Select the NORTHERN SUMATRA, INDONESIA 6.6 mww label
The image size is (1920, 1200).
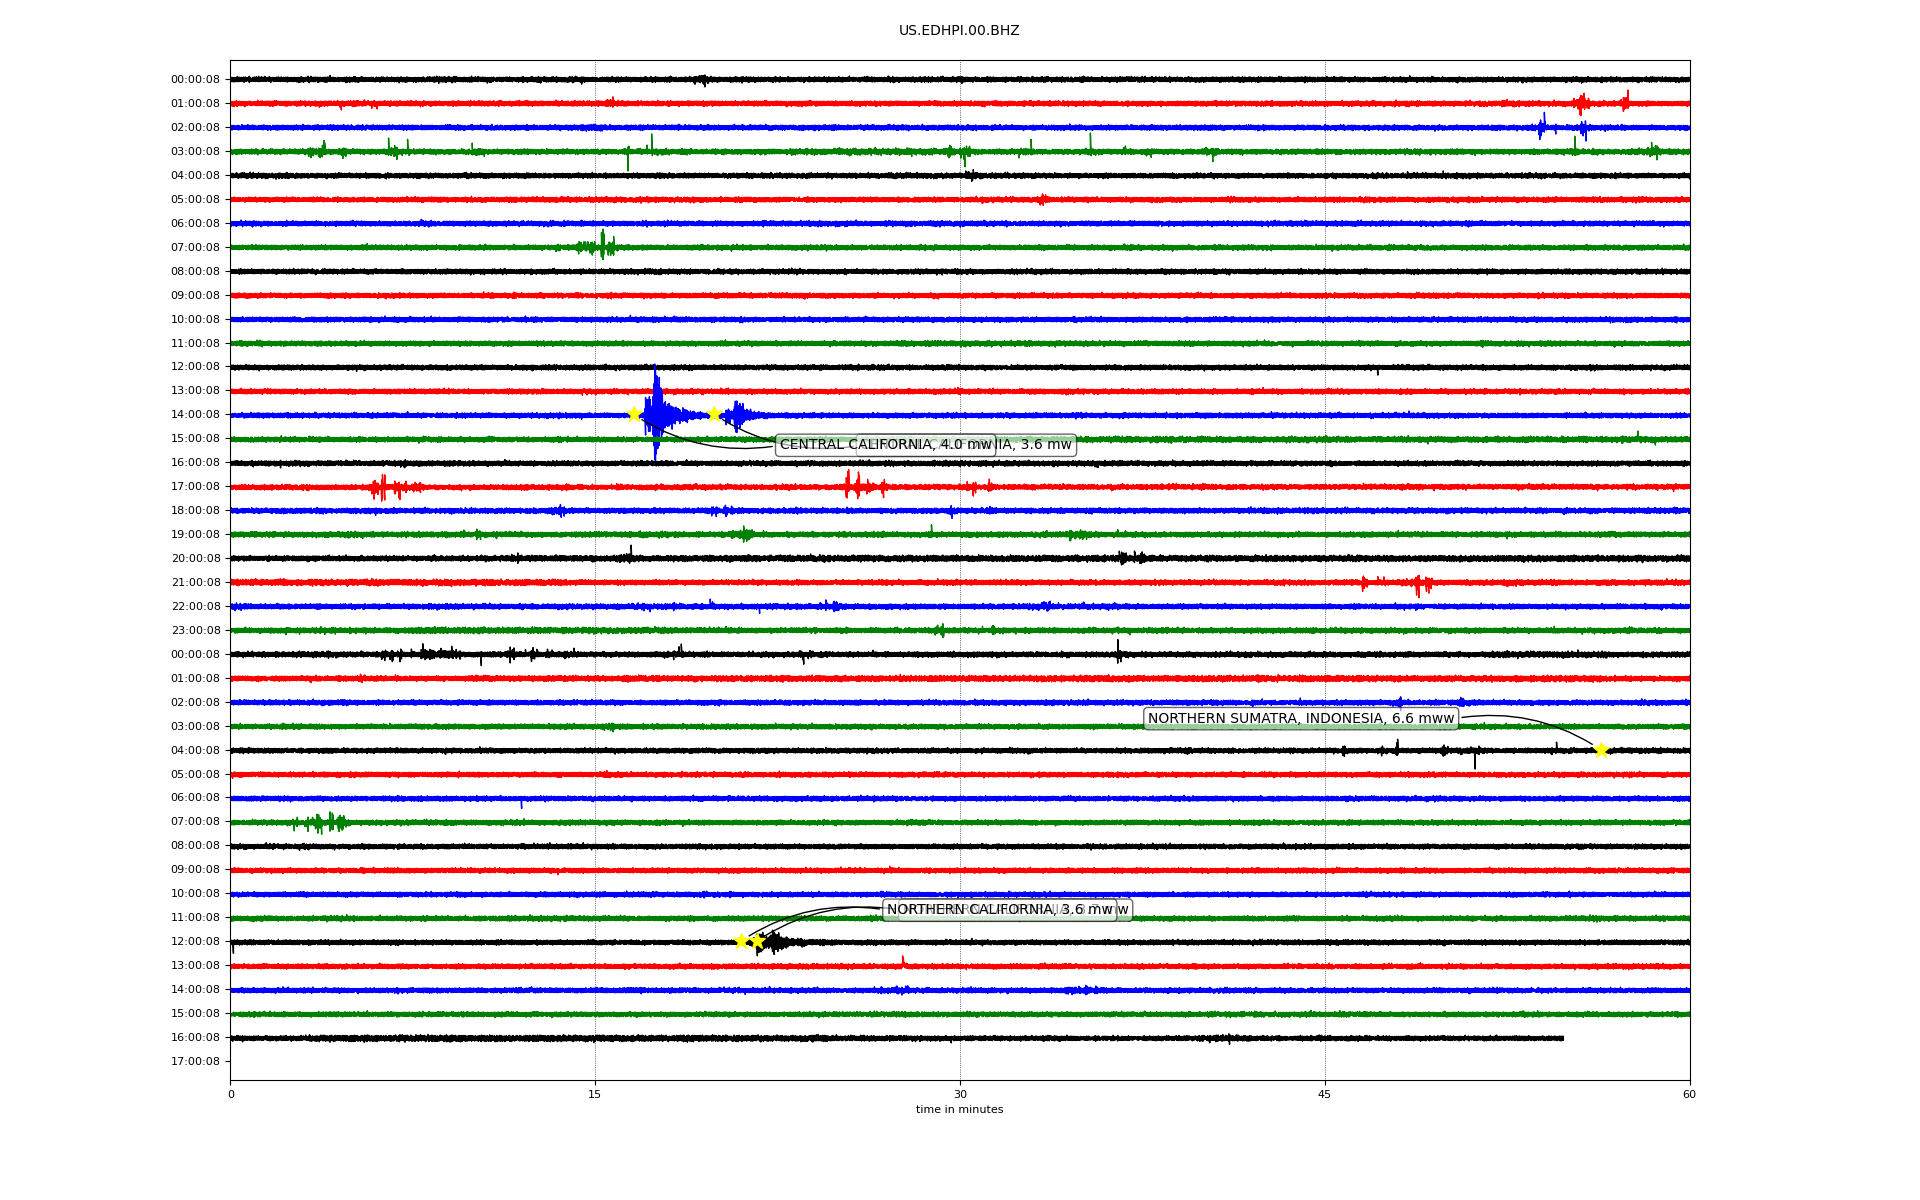[1300, 719]
